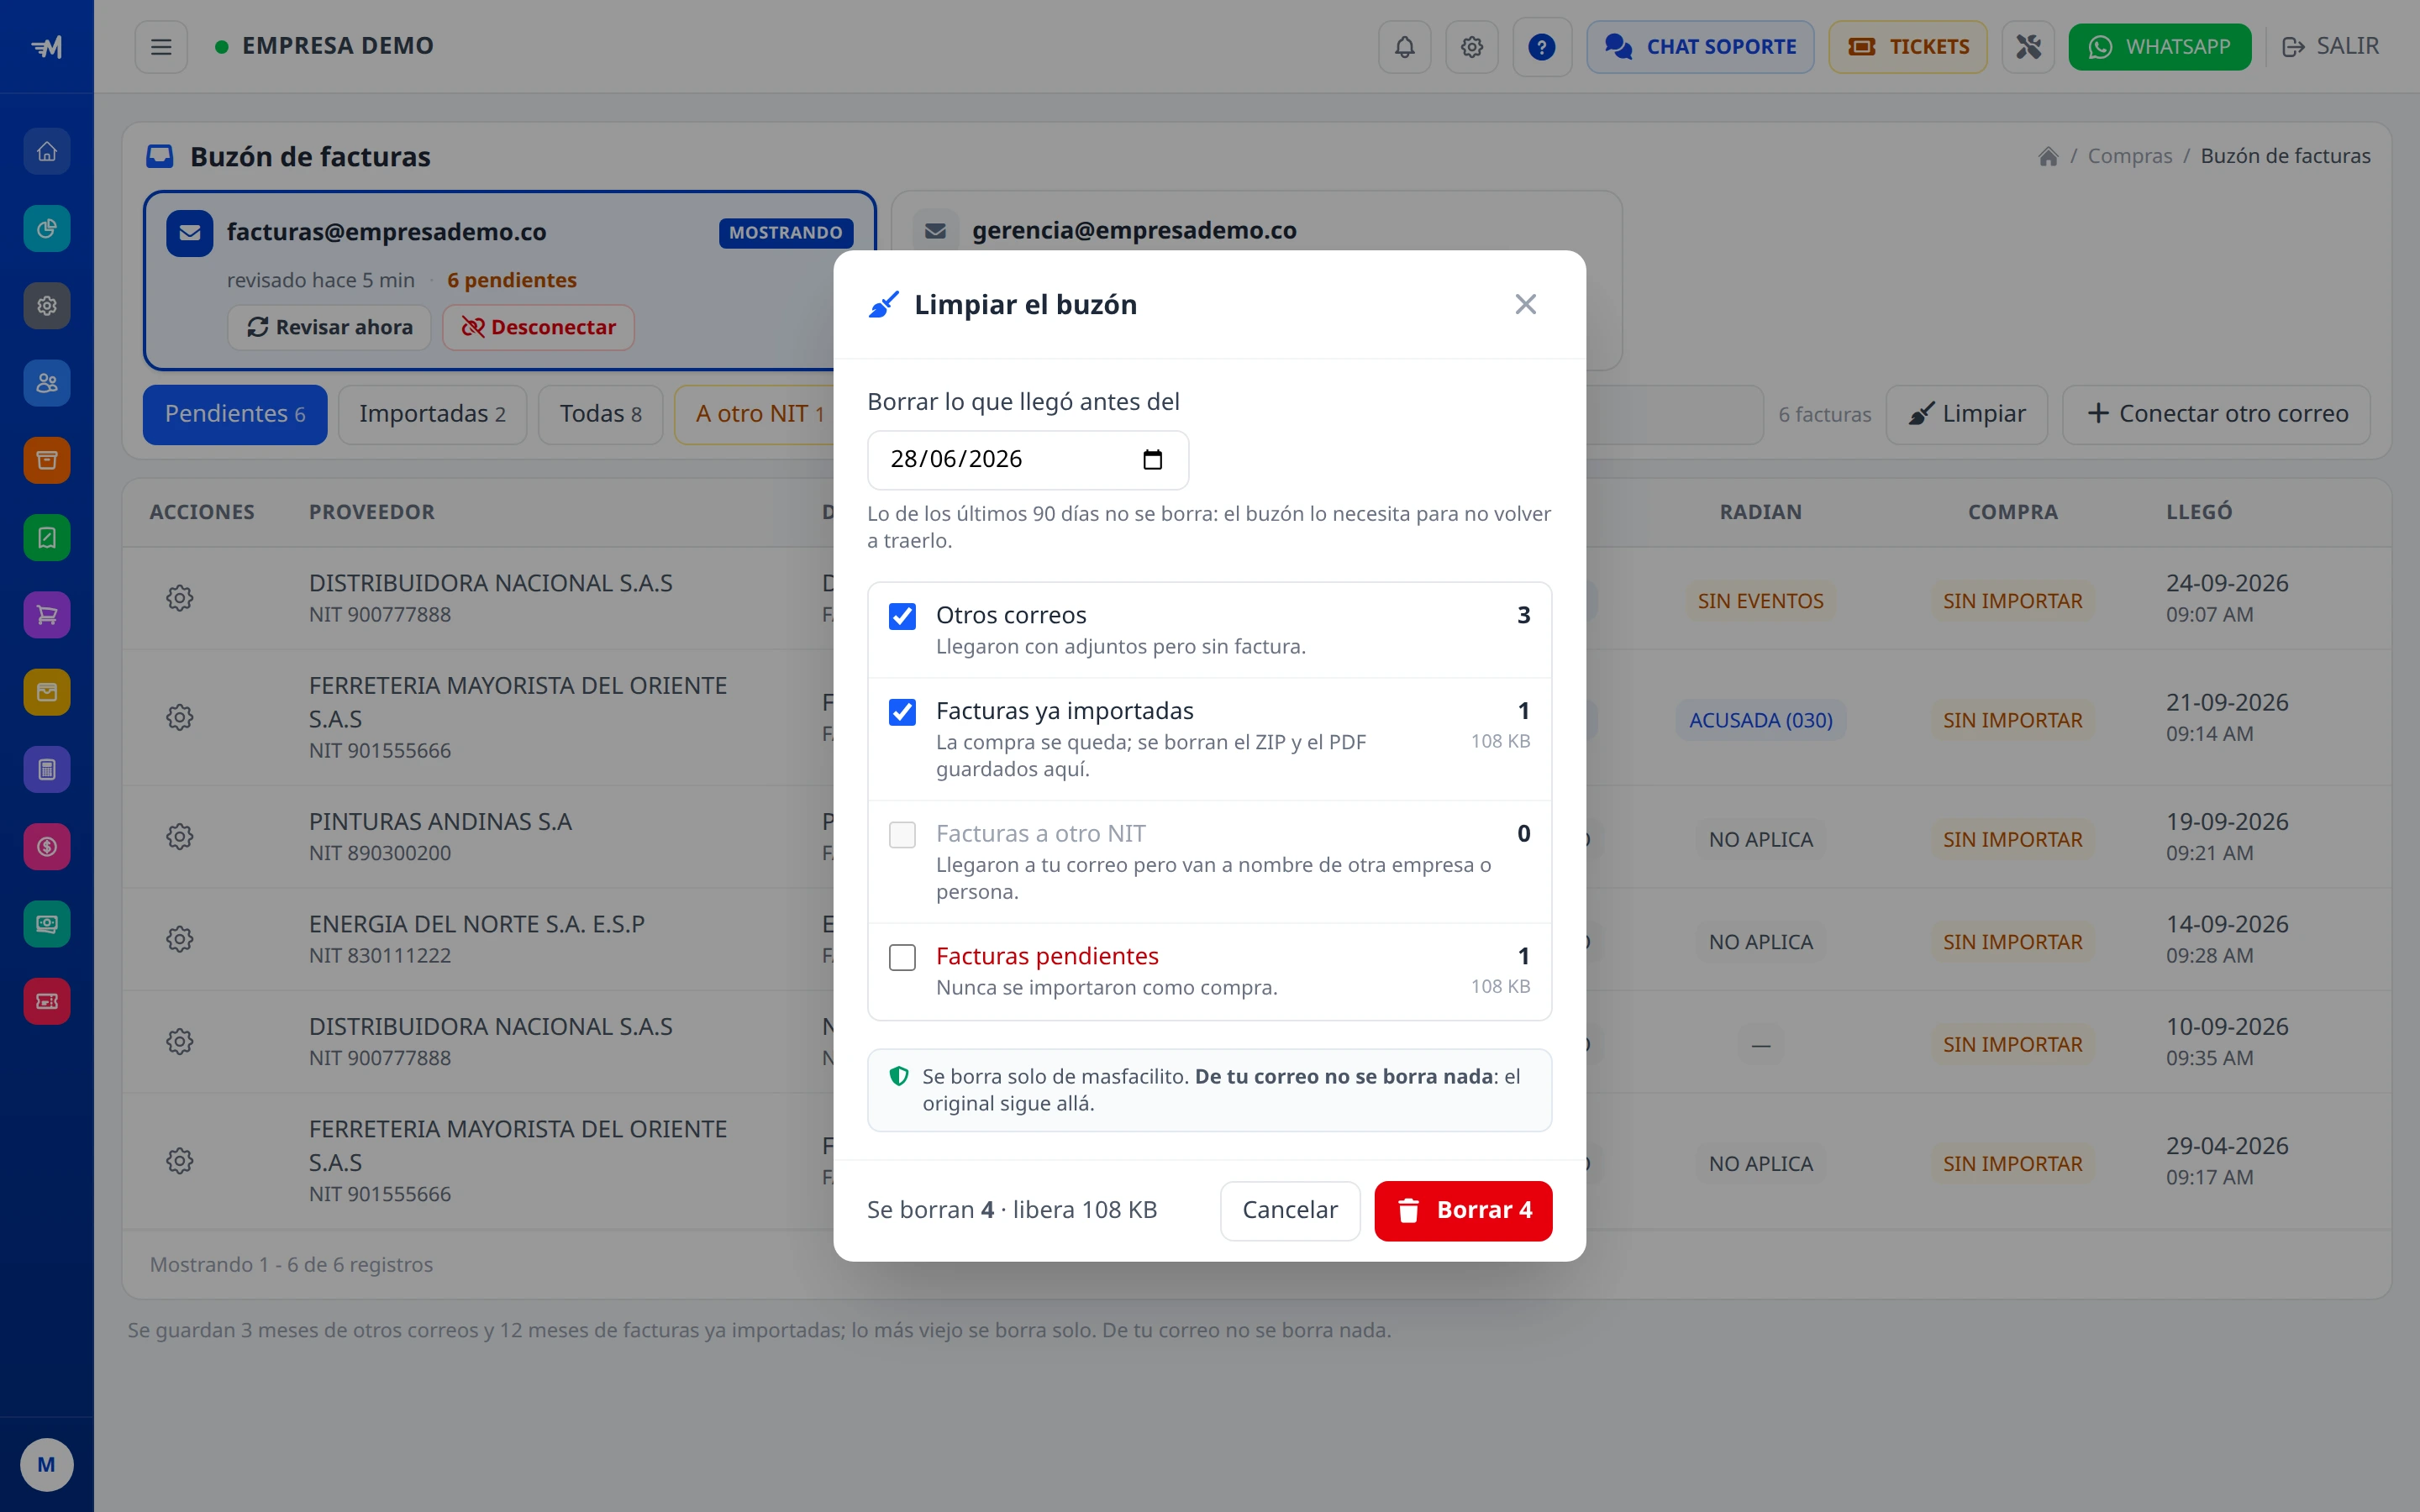Open the shopping cart sidebar icon

(x=47, y=615)
